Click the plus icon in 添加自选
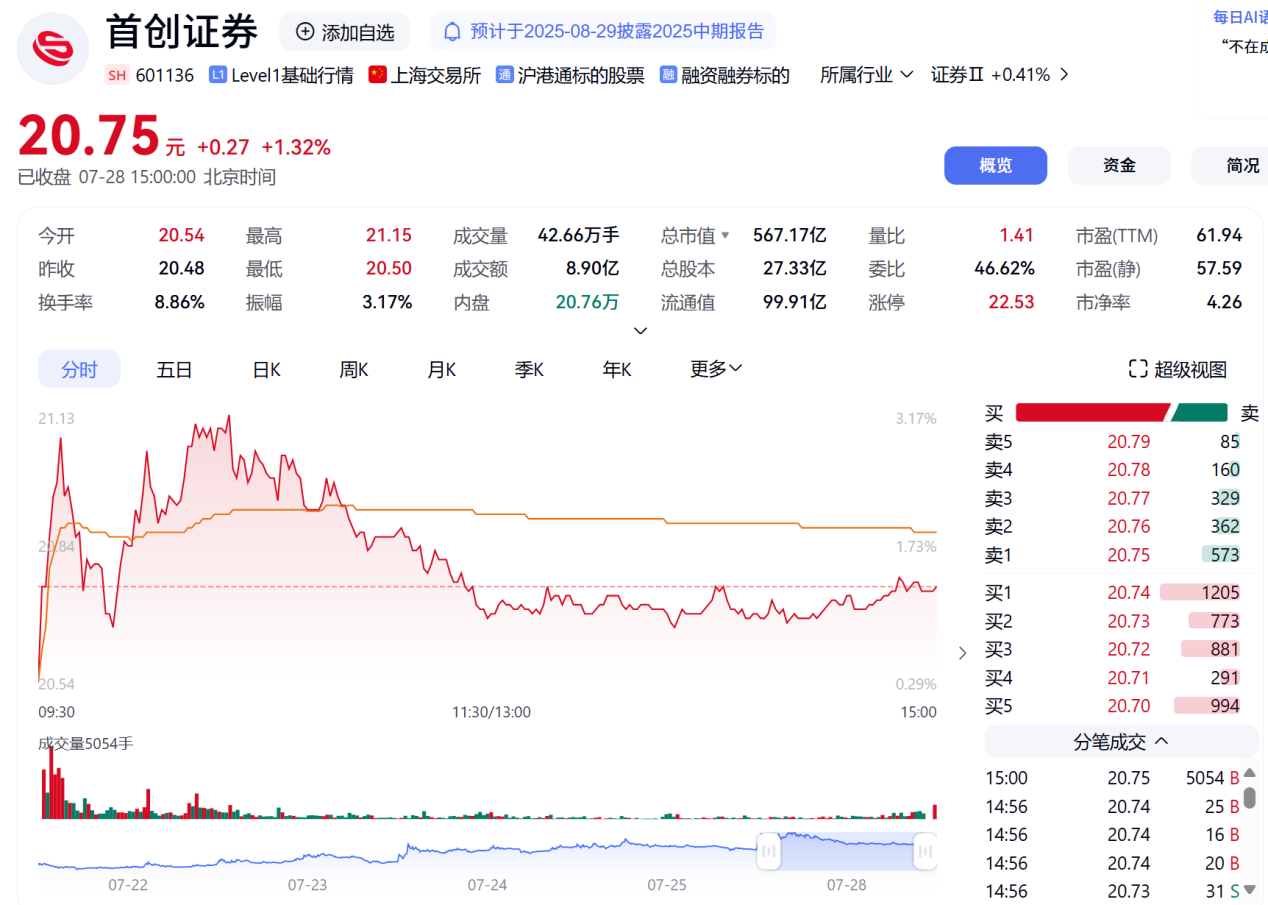This screenshot has height=905, width=1268. (305, 32)
